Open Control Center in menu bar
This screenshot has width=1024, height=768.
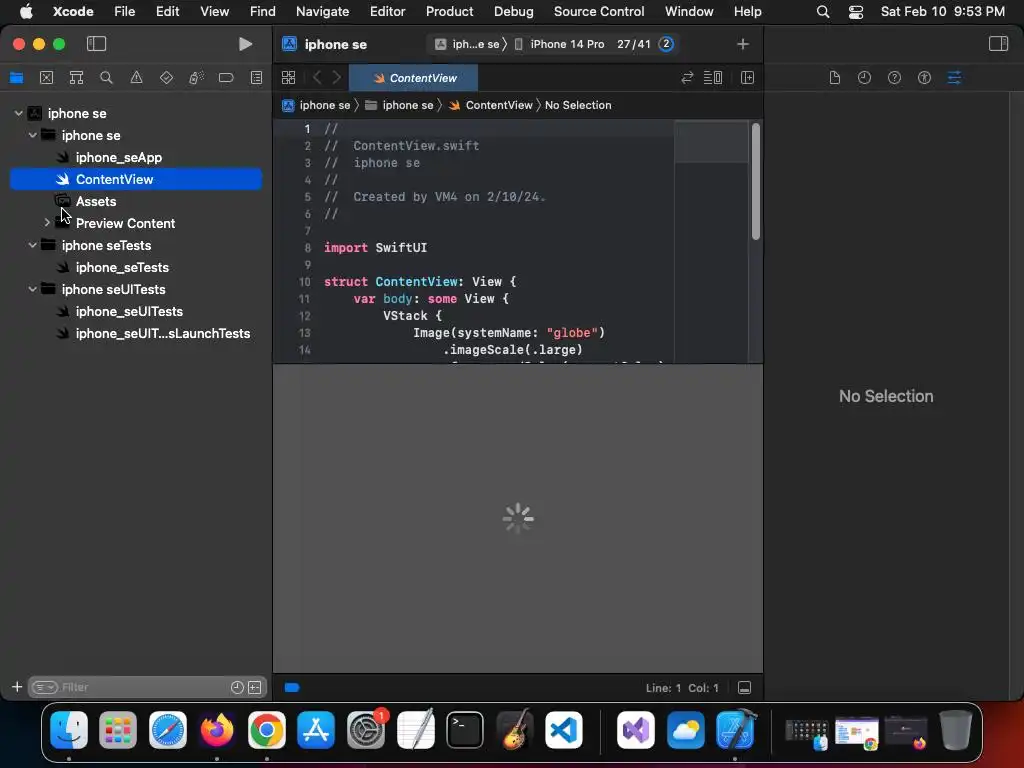856,11
